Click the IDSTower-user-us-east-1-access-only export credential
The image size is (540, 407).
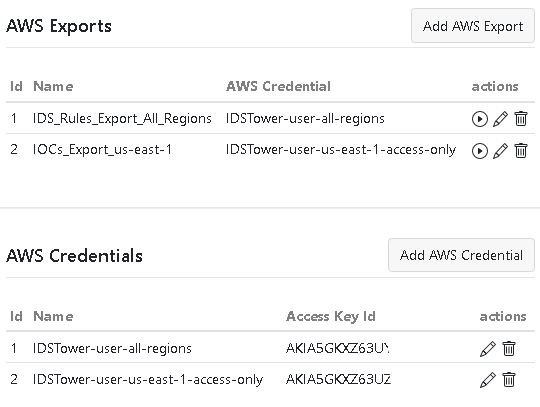point(341,150)
